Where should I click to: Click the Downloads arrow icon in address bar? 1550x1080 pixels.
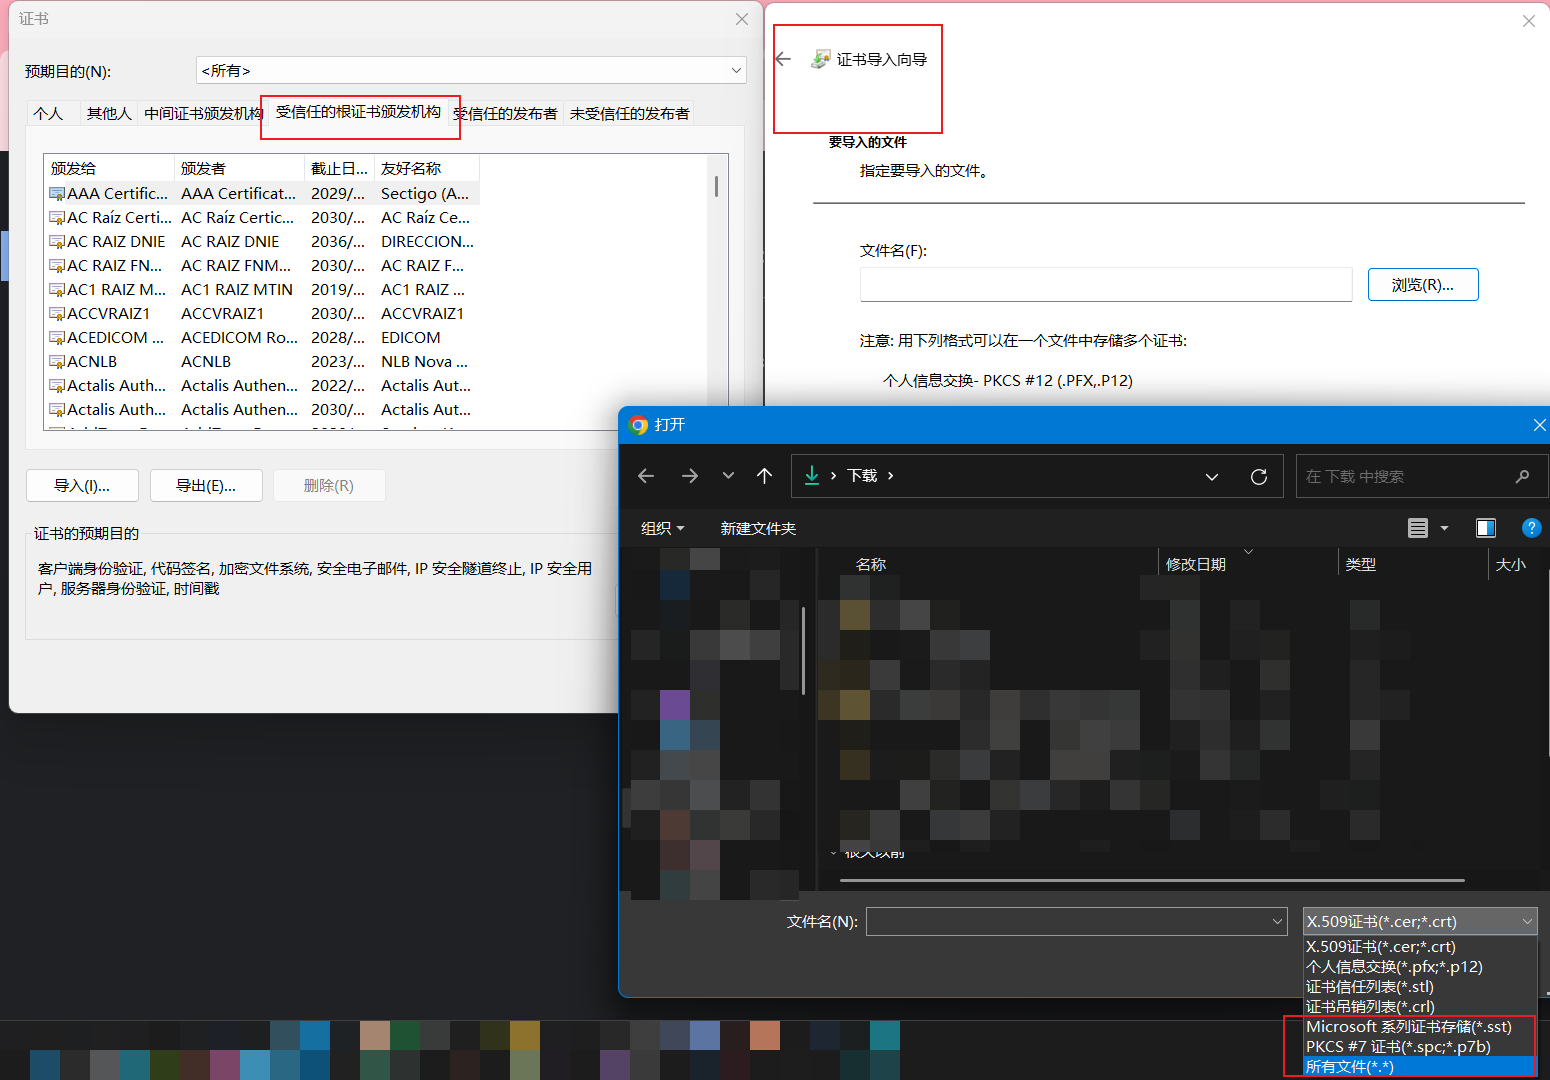[812, 475]
